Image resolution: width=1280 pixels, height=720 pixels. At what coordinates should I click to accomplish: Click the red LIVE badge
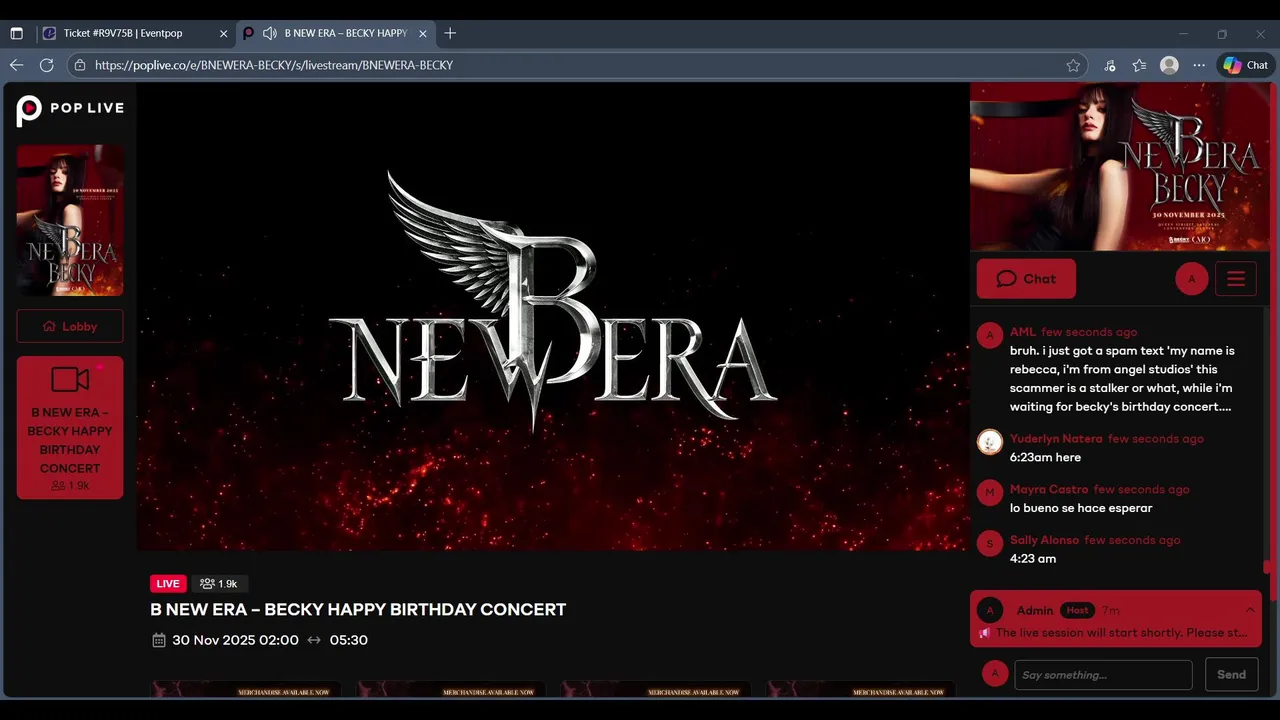click(x=168, y=584)
